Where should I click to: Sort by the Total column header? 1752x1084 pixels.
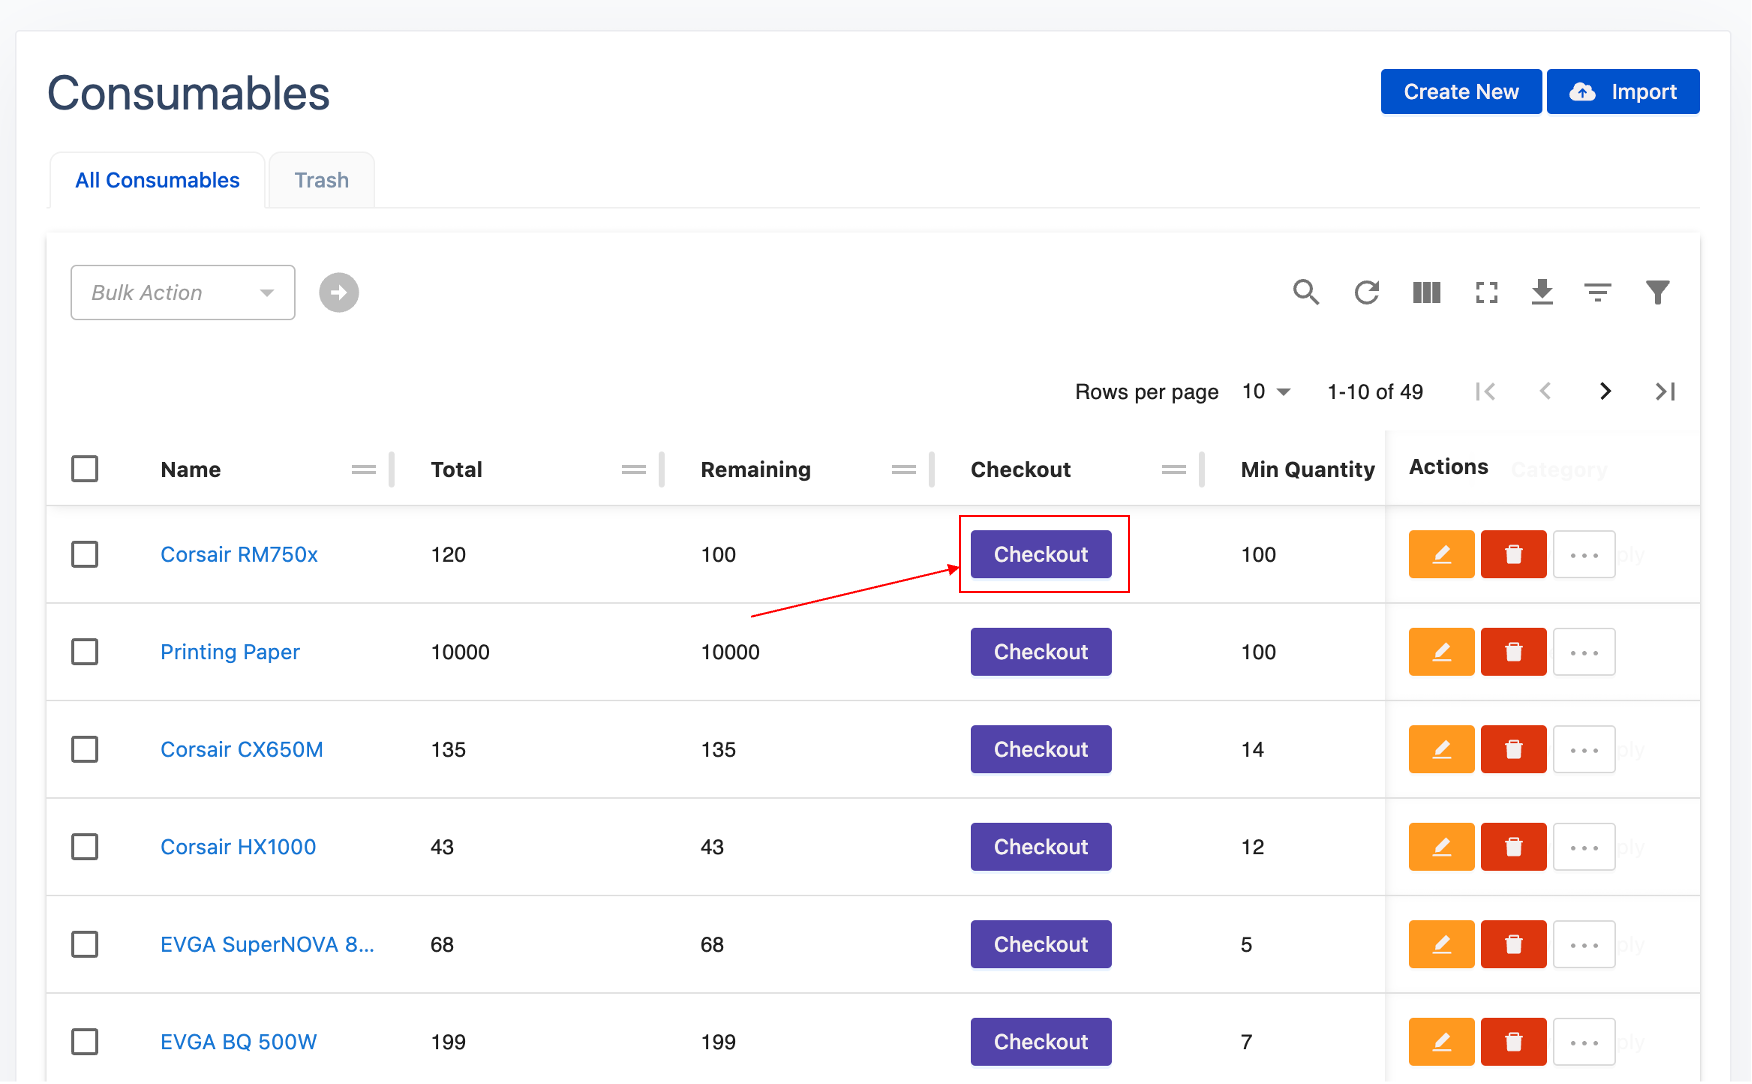point(456,469)
